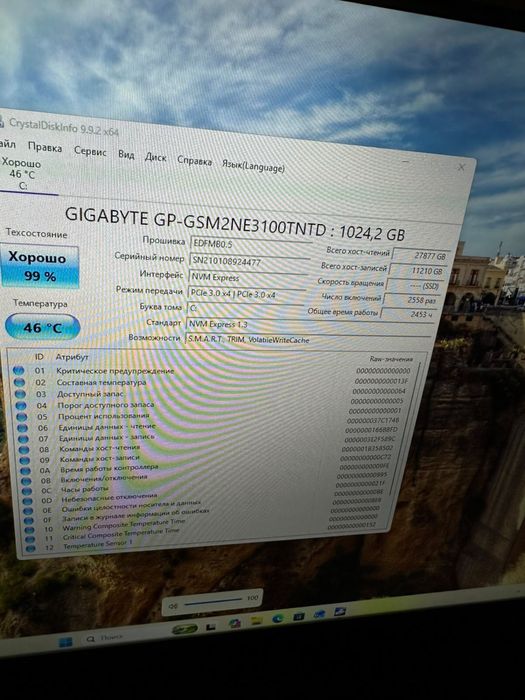Click the NVM Express 1.3 standard field
Screen dimensions: 525x700
point(309,327)
